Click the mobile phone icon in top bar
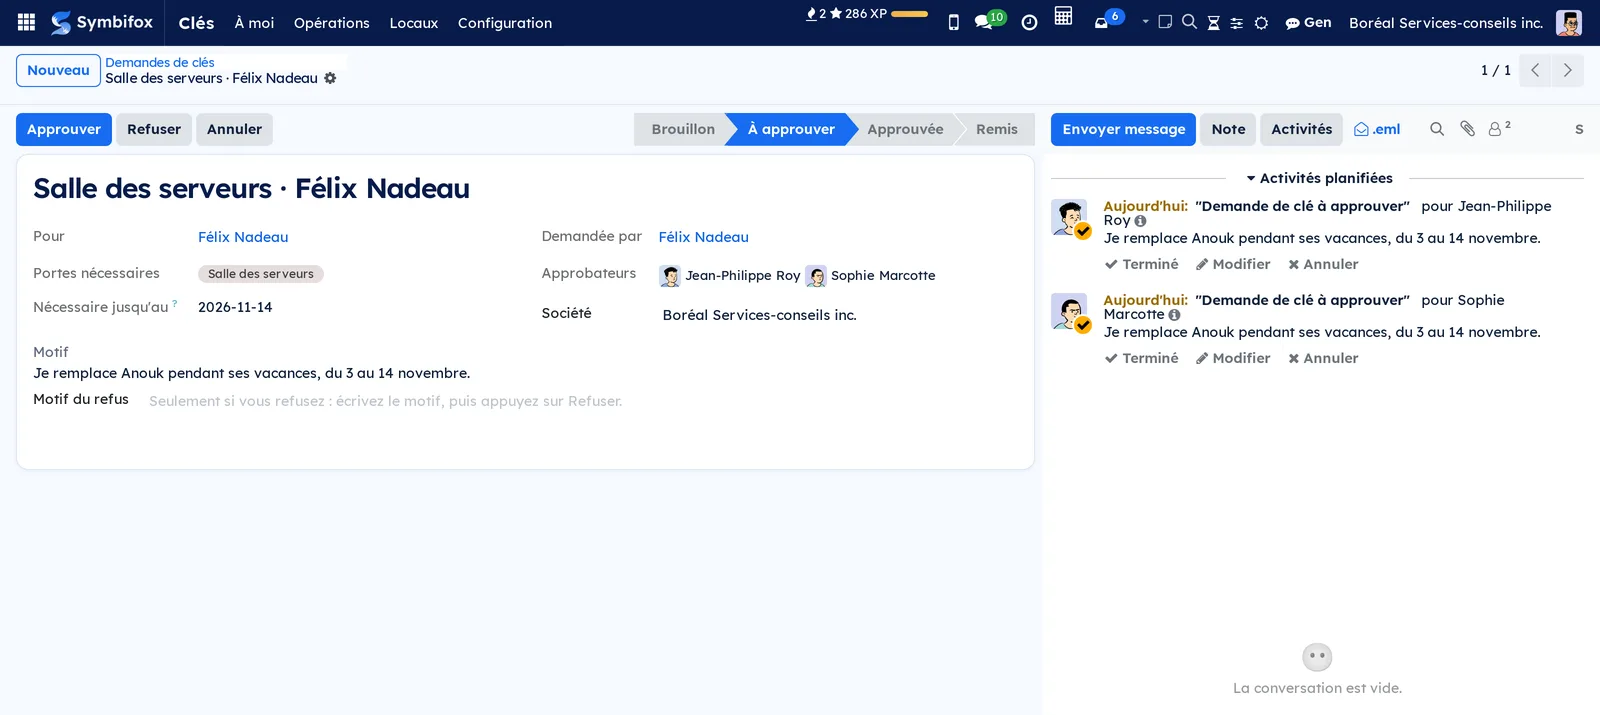 (953, 23)
